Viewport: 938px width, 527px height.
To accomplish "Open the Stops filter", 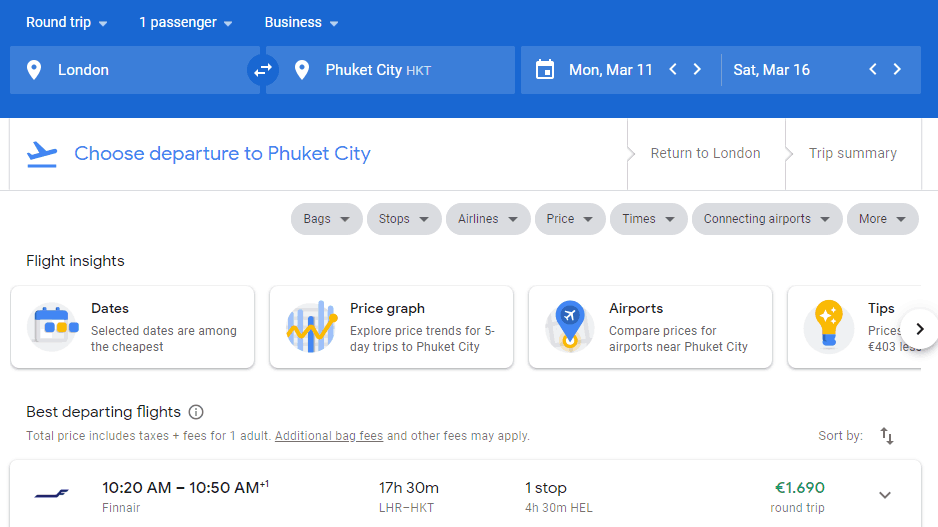I will click(403, 219).
